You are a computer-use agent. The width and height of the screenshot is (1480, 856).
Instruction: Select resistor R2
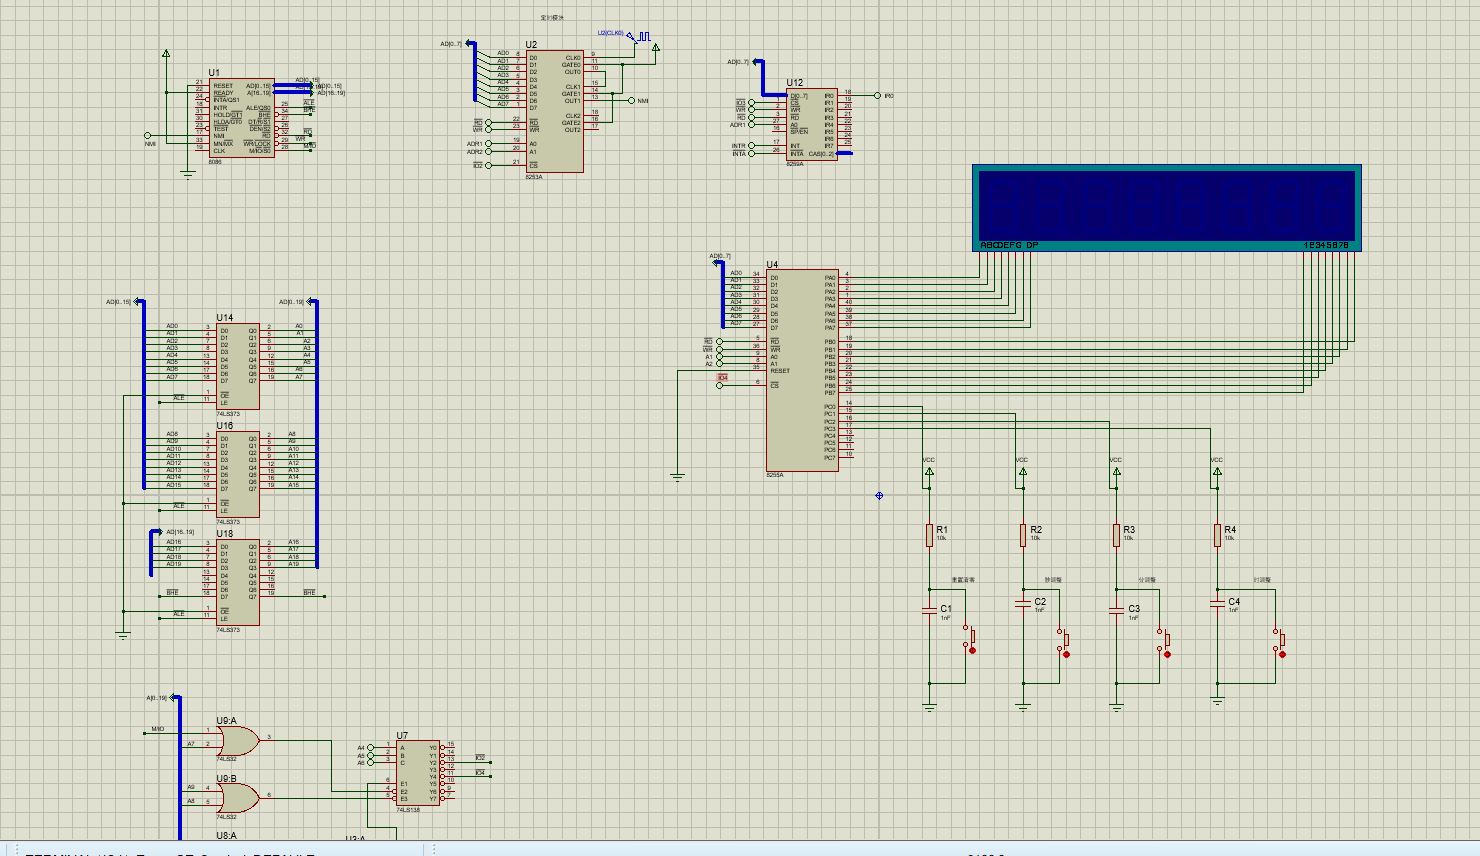pyautogui.click(x=1023, y=535)
